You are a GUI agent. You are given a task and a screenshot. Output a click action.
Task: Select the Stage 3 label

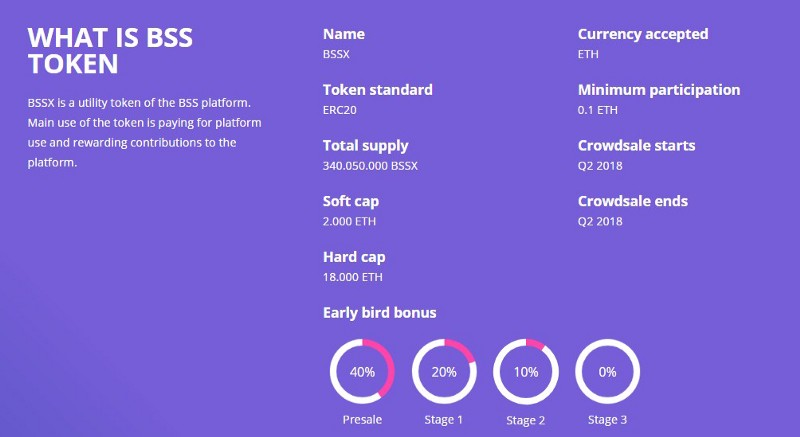coord(607,420)
